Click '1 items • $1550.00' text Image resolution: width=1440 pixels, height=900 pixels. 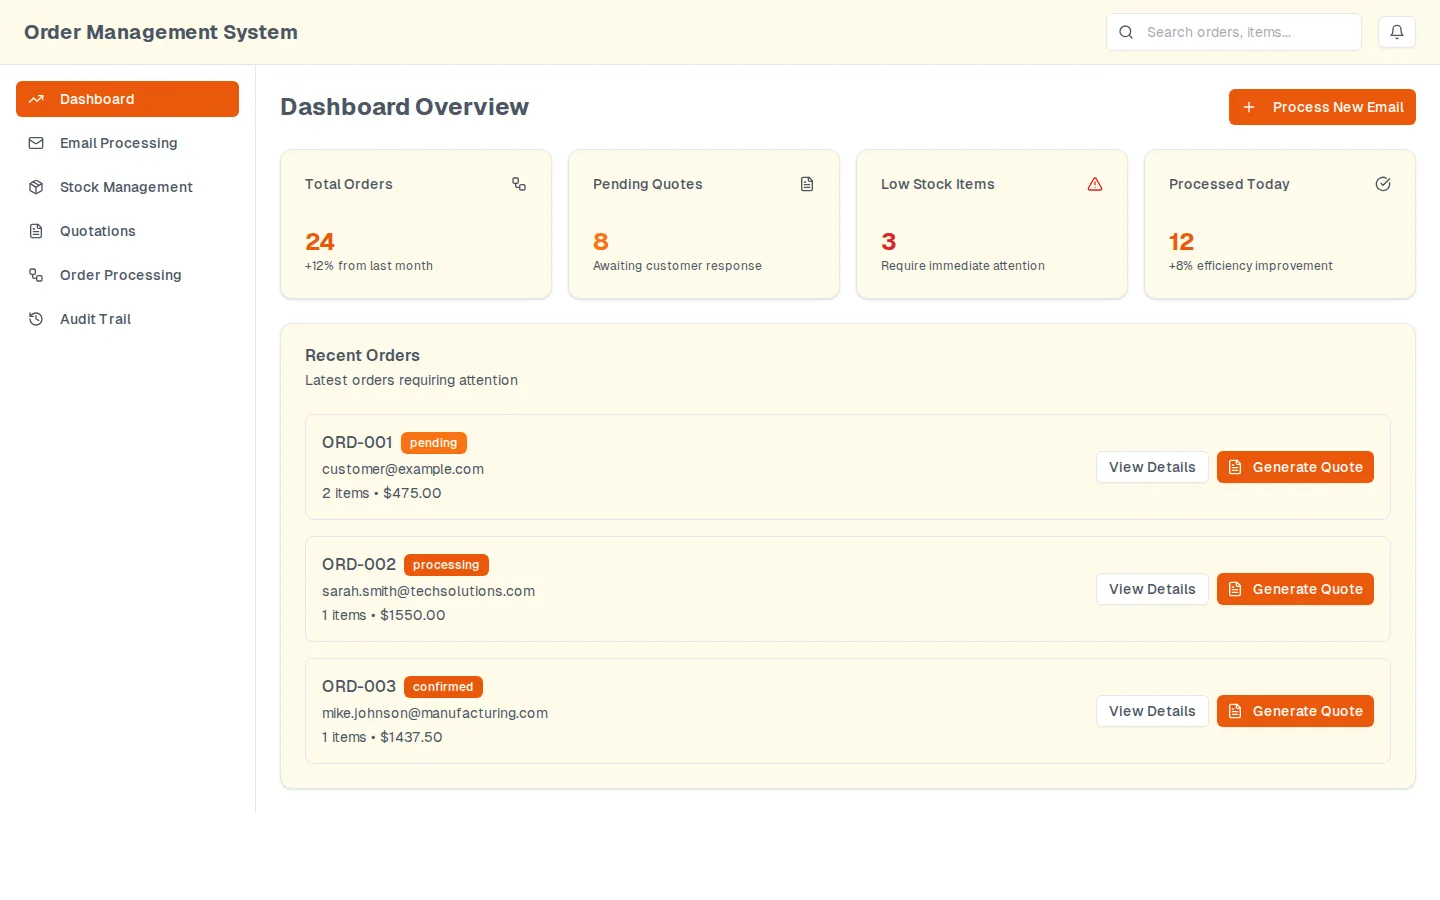pos(384,615)
